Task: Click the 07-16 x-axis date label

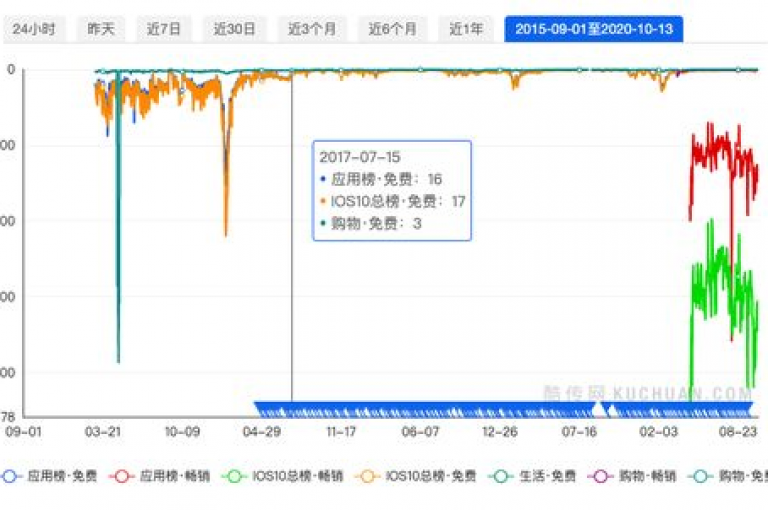Action: (579, 432)
